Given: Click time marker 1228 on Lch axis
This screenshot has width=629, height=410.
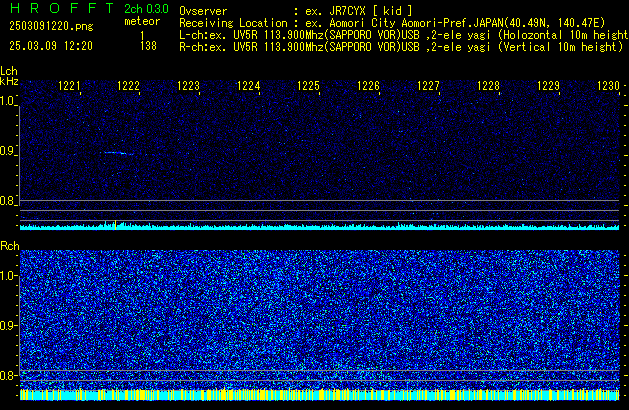Looking at the screenshot, I should [489, 86].
